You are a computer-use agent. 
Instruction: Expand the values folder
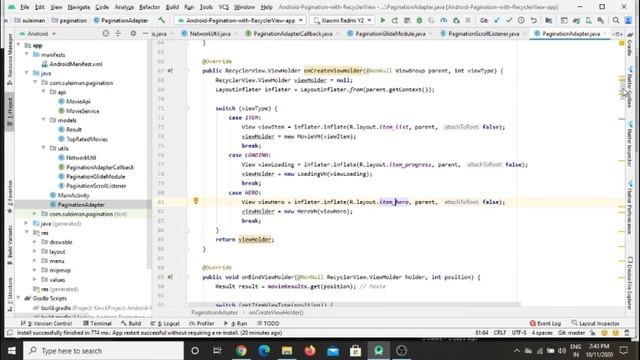coord(35,280)
